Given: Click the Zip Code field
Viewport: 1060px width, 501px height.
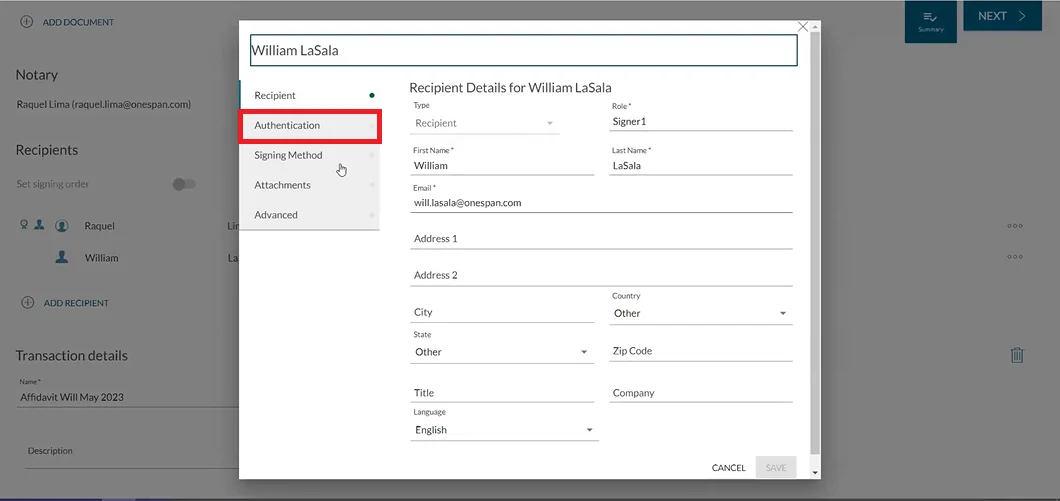Looking at the screenshot, I should pos(700,351).
